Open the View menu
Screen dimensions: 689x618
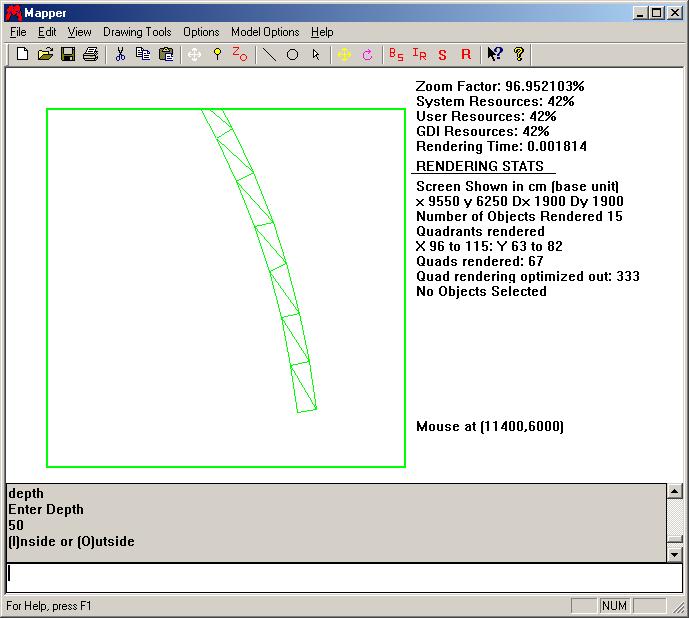tap(80, 32)
